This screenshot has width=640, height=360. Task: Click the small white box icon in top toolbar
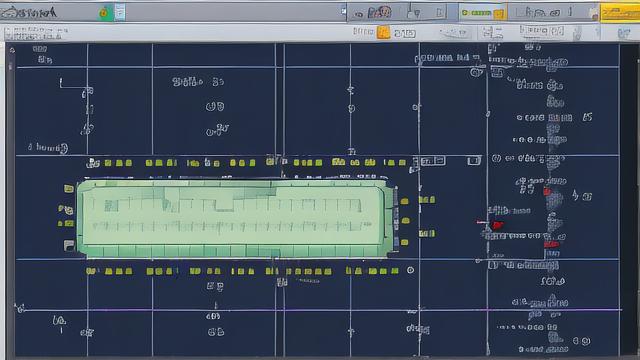[440, 13]
